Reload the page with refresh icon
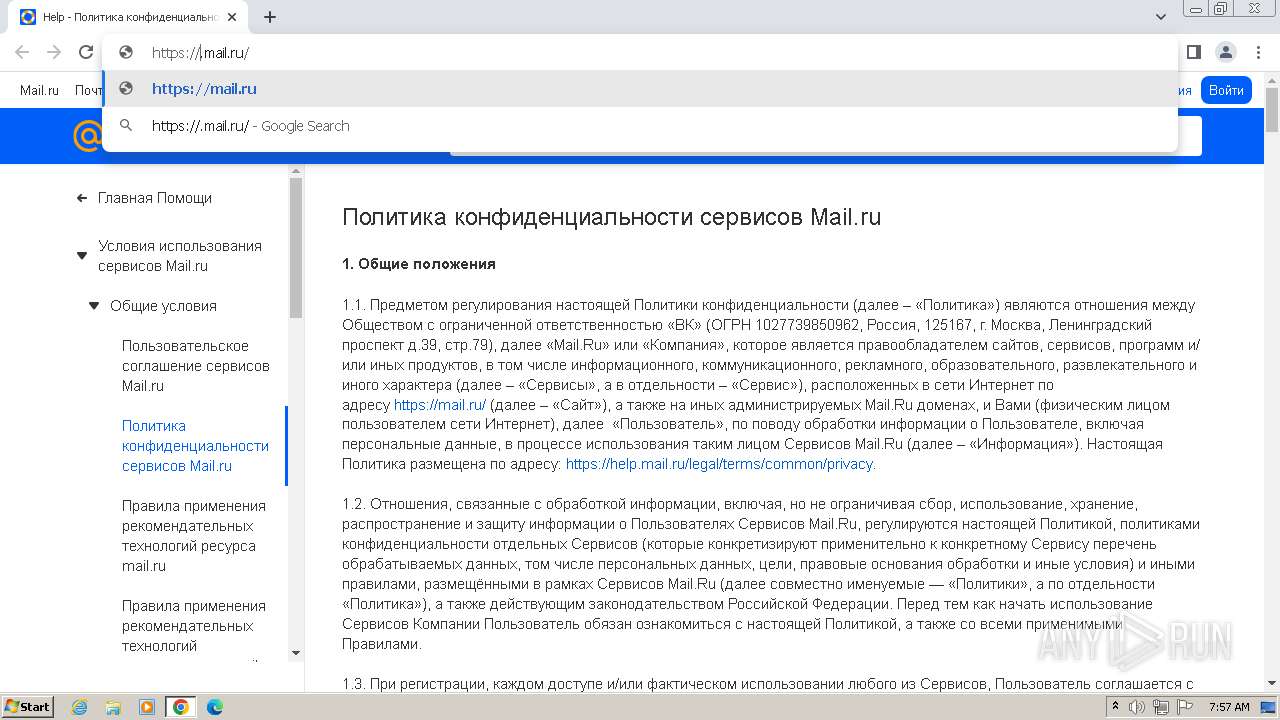 [86, 52]
